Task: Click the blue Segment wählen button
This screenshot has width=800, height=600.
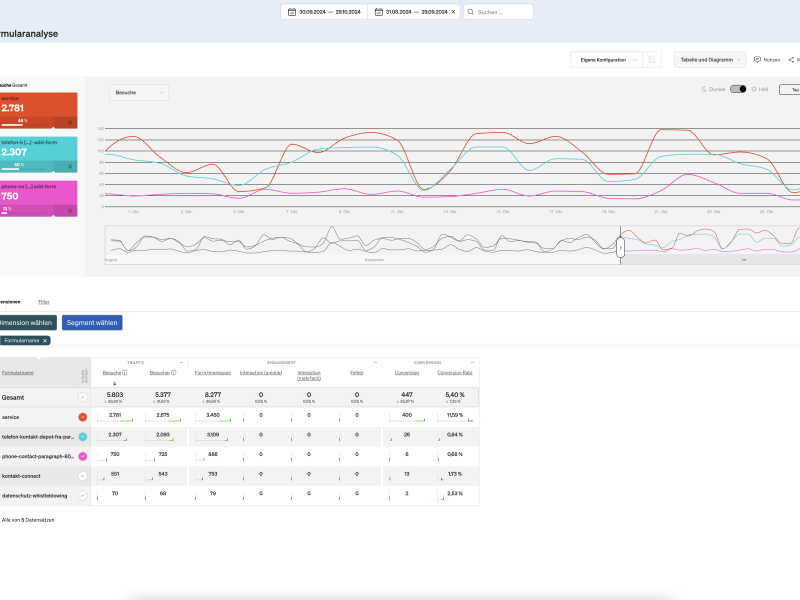Action: 92,322
